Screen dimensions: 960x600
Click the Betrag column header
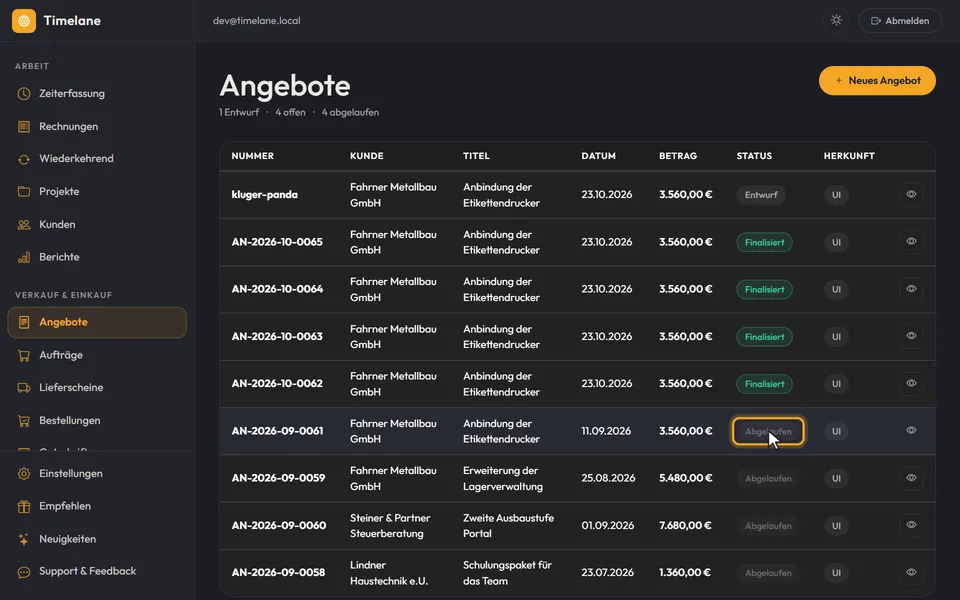coord(678,156)
